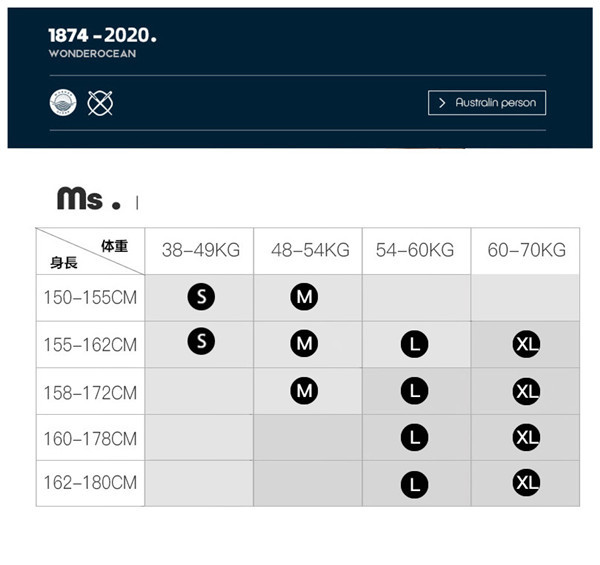Click the 1874–2020 title text

click(x=103, y=35)
